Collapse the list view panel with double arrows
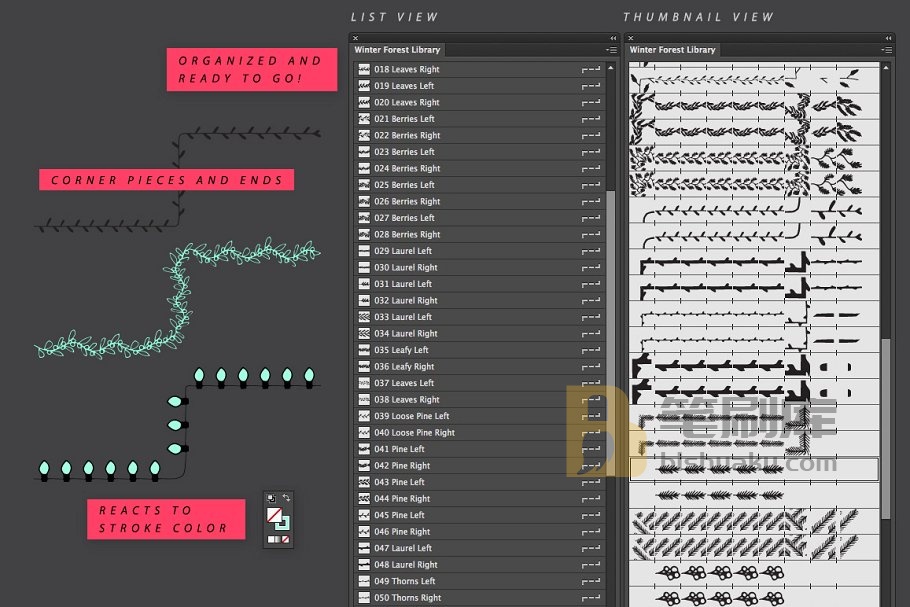The image size is (910, 607). tap(613, 38)
